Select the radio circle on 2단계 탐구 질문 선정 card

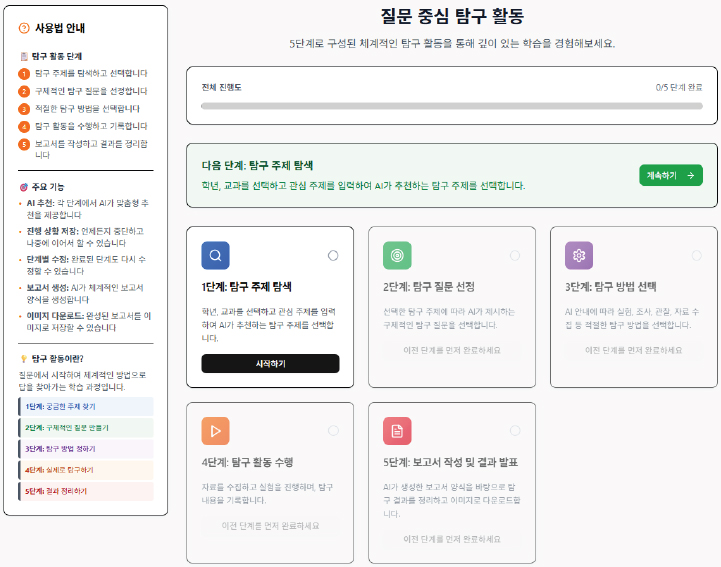(515, 255)
